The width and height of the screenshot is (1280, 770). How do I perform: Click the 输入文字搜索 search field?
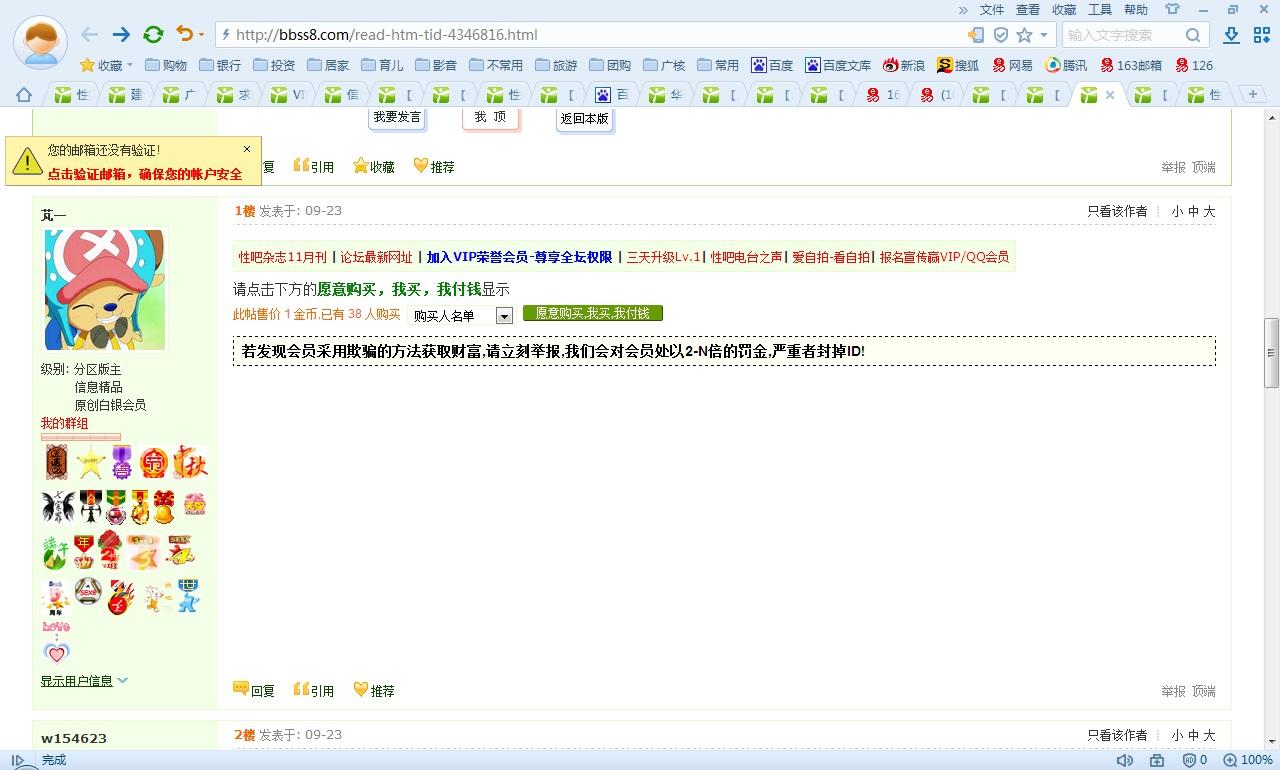click(1122, 35)
